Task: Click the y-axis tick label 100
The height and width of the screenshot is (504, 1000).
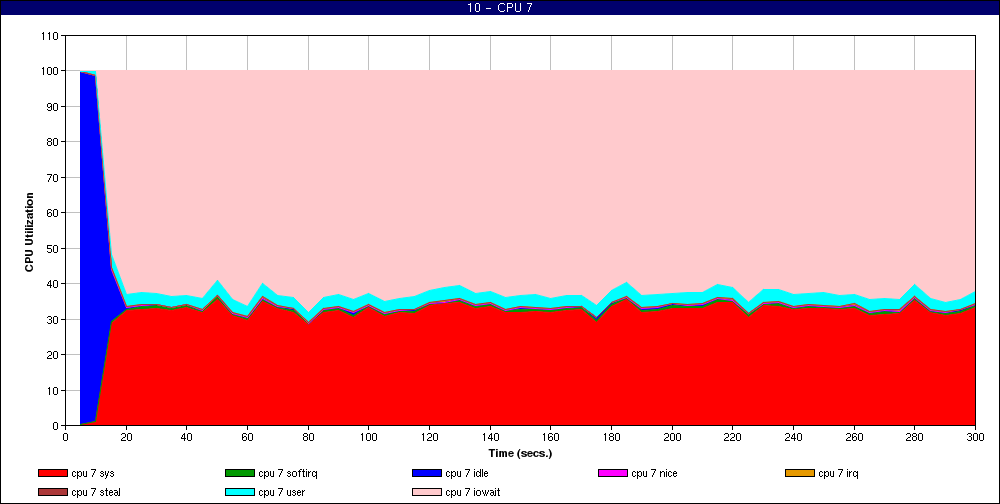Action: 52,71
